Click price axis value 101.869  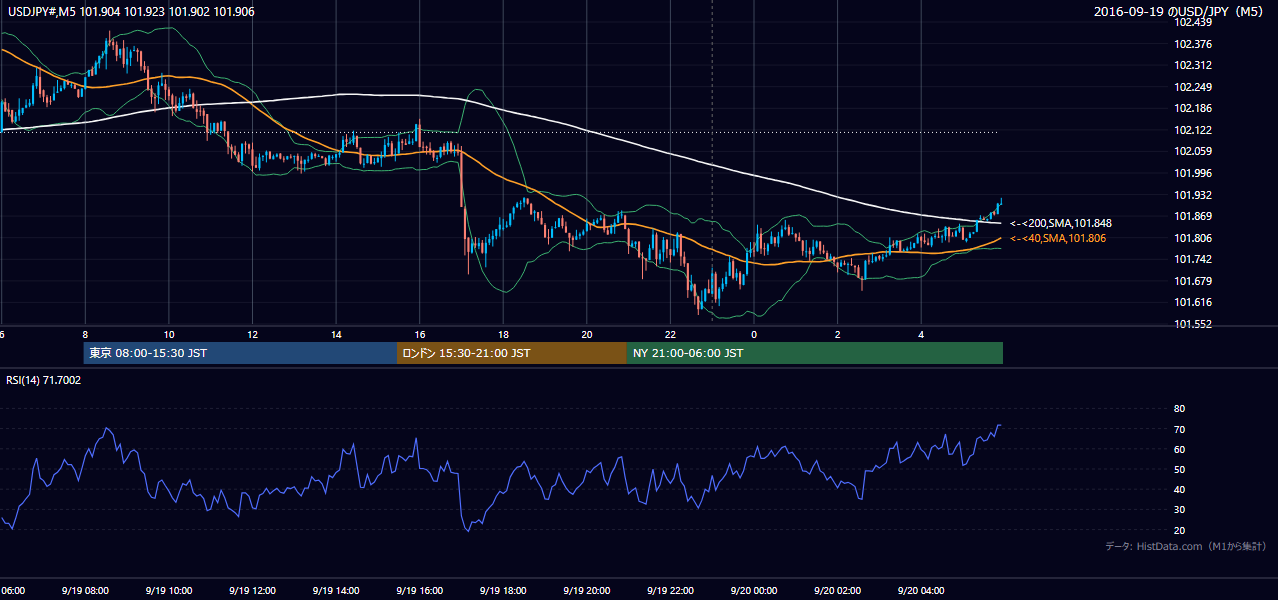pos(1193,216)
